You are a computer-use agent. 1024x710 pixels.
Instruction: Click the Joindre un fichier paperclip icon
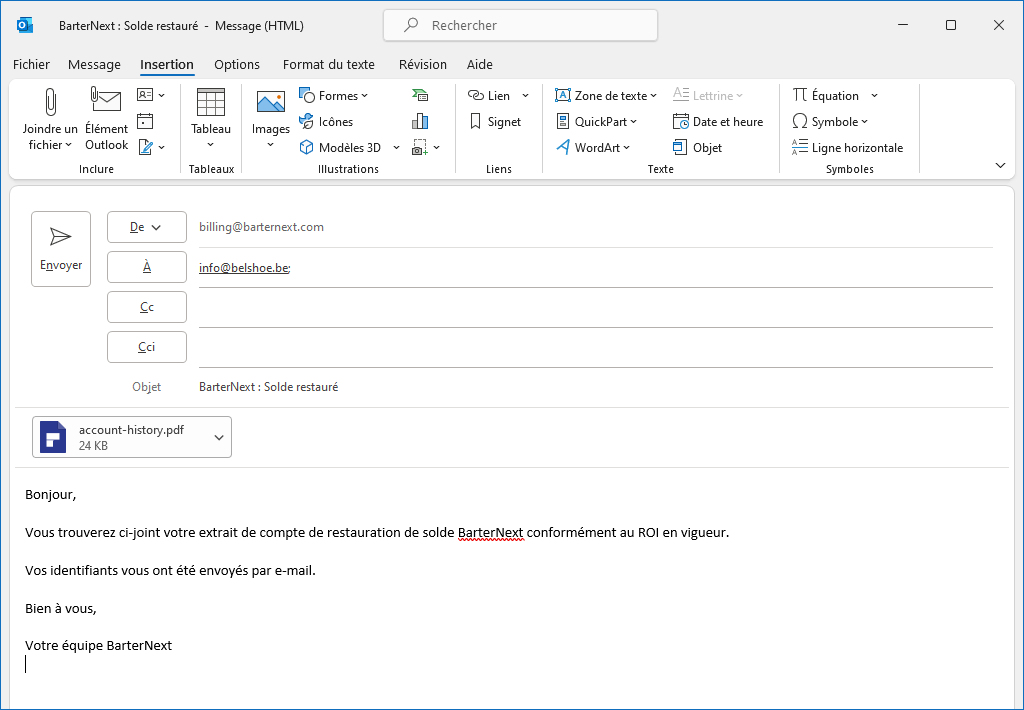click(x=50, y=103)
